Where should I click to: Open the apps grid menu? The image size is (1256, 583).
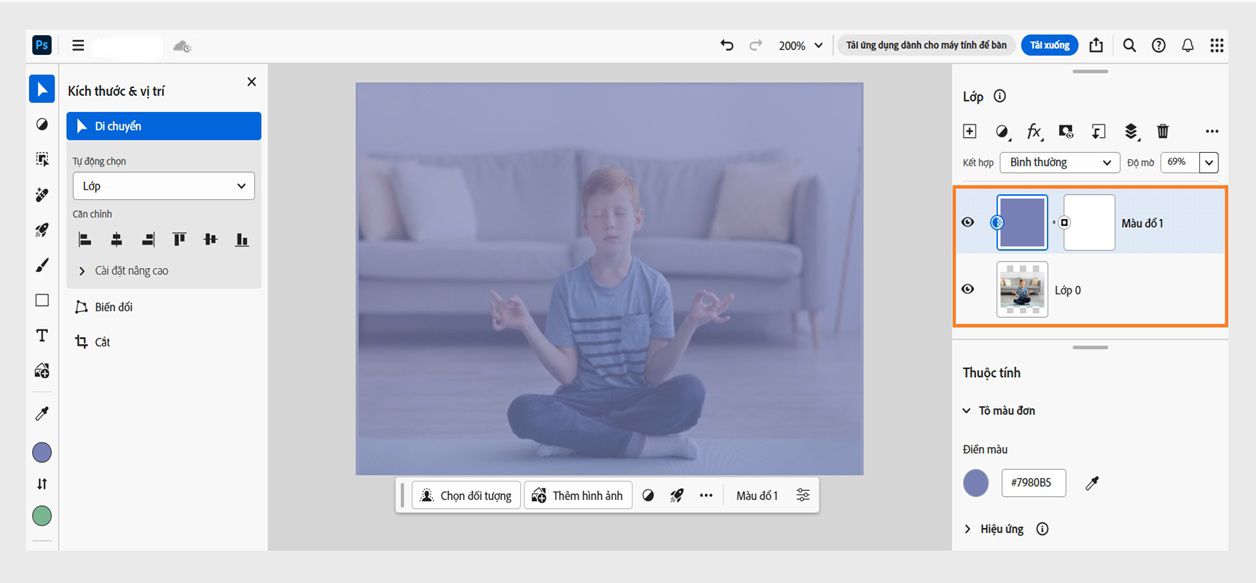coord(1217,45)
